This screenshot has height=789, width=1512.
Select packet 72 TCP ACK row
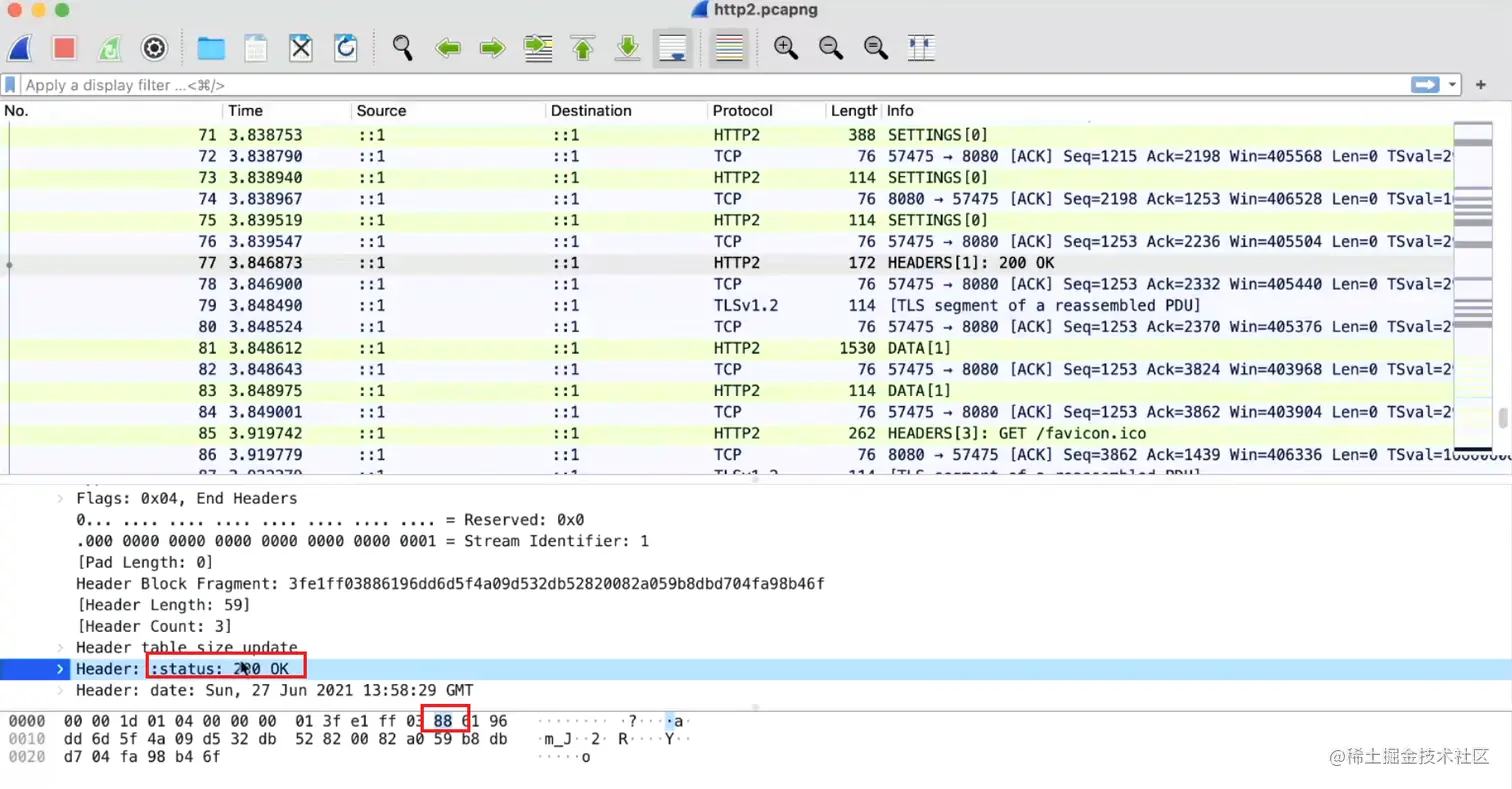tap(725, 156)
